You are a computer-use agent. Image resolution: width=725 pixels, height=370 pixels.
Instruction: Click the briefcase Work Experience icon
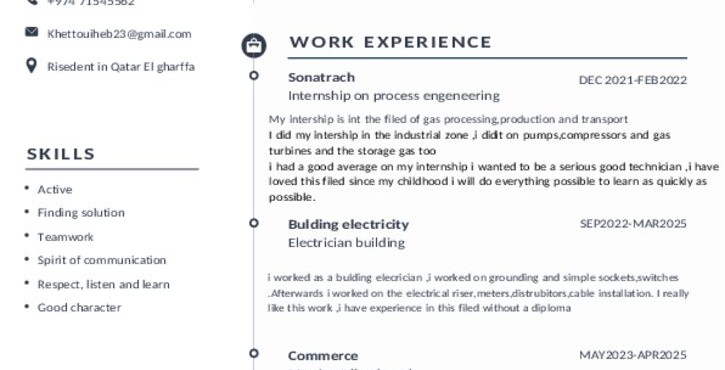click(254, 45)
